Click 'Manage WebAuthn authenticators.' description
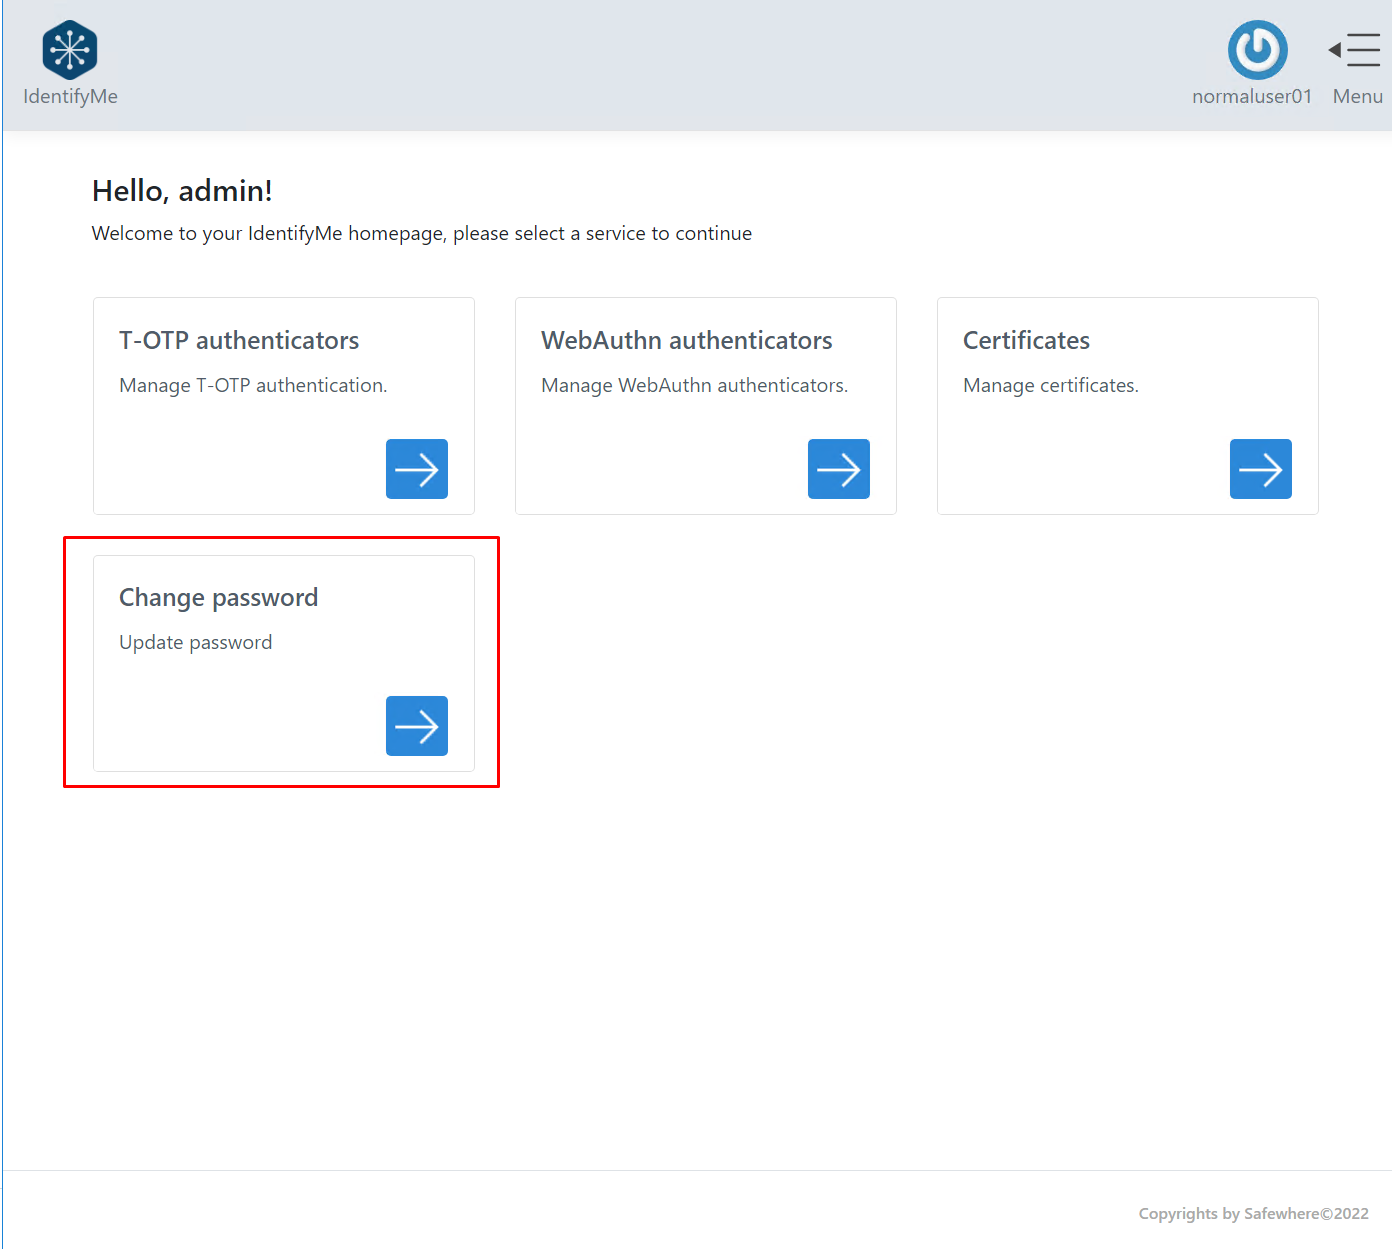The image size is (1392, 1249). click(x=694, y=386)
